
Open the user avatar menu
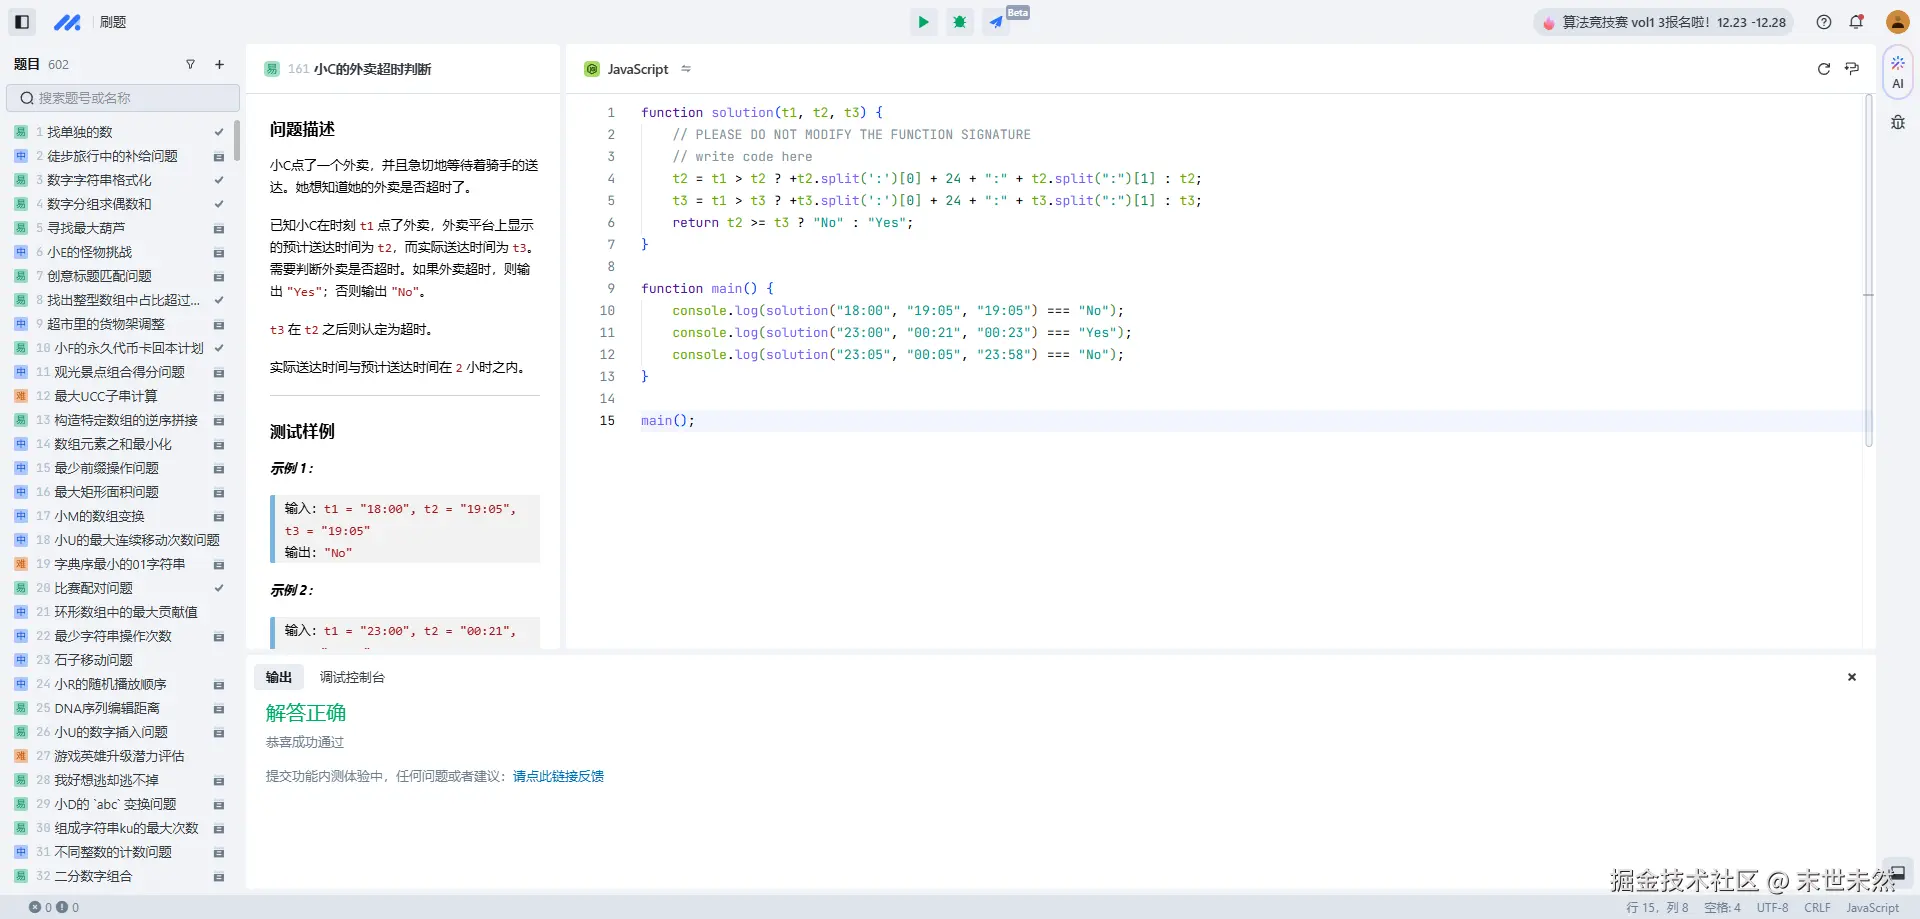click(1897, 22)
